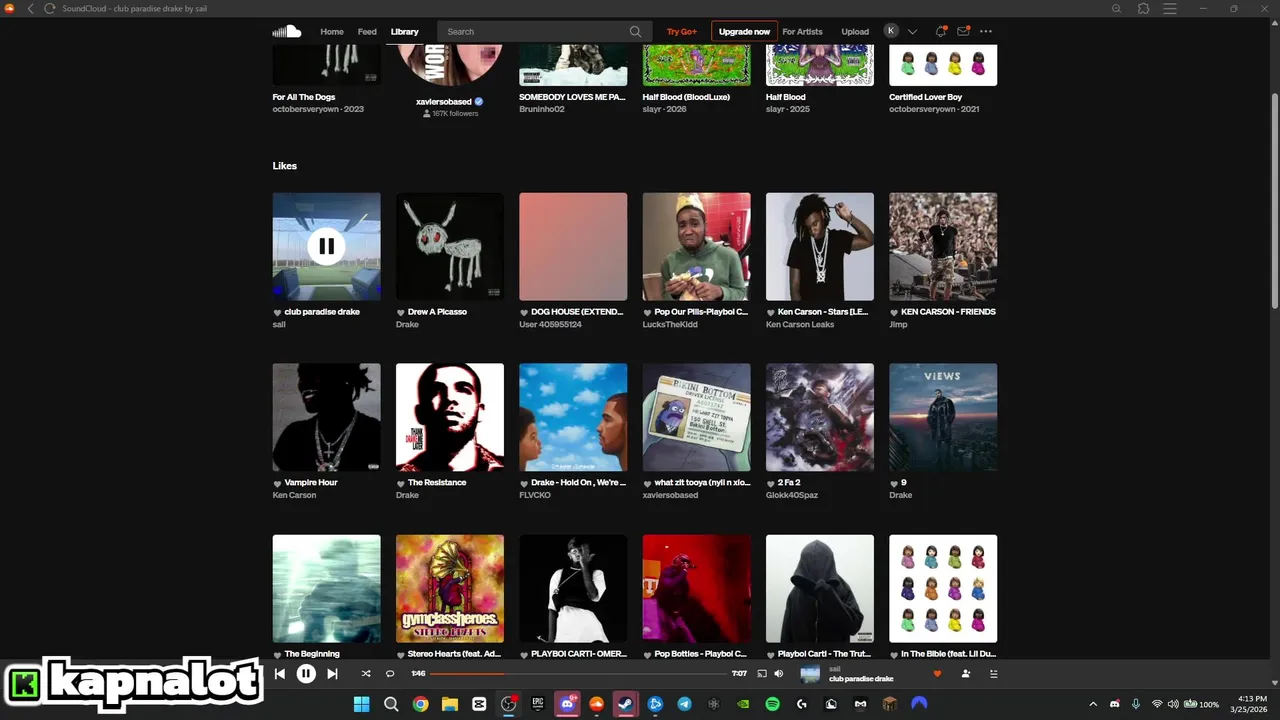1280x720 pixels.
Task: Open Spotify from the taskbar
Action: click(772, 704)
